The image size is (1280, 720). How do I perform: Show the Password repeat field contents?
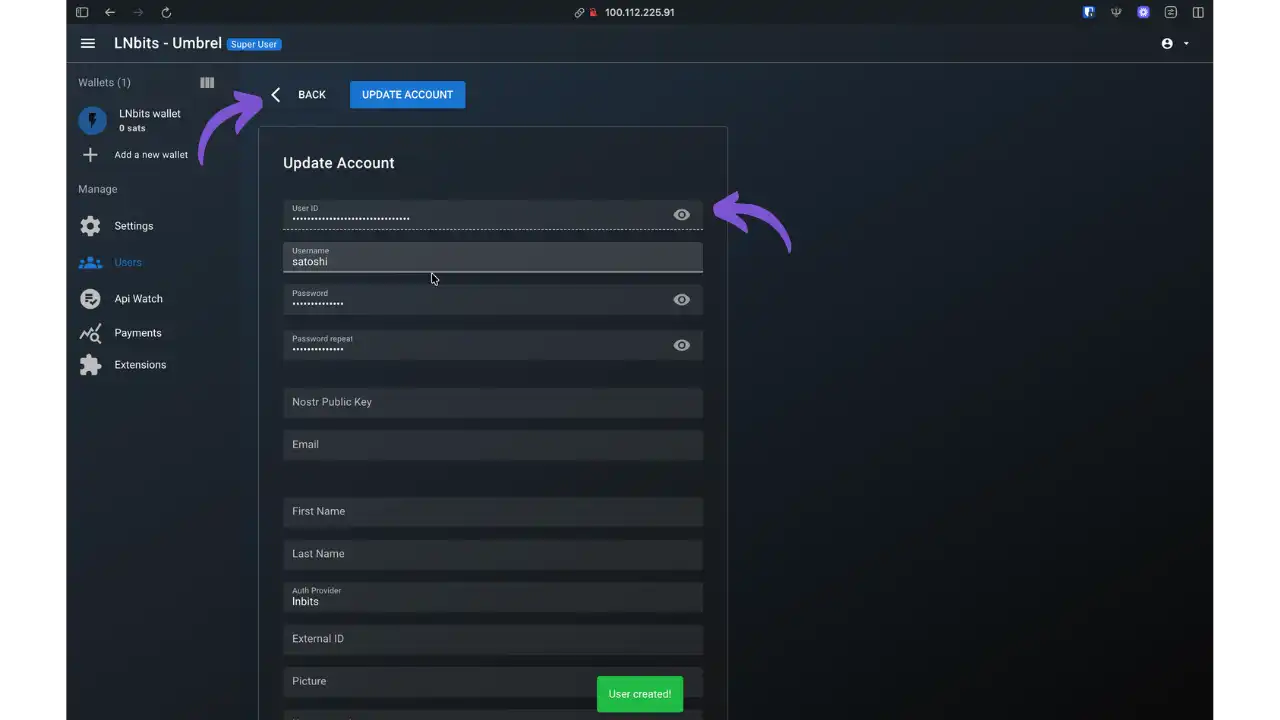(x=681, y=345)
